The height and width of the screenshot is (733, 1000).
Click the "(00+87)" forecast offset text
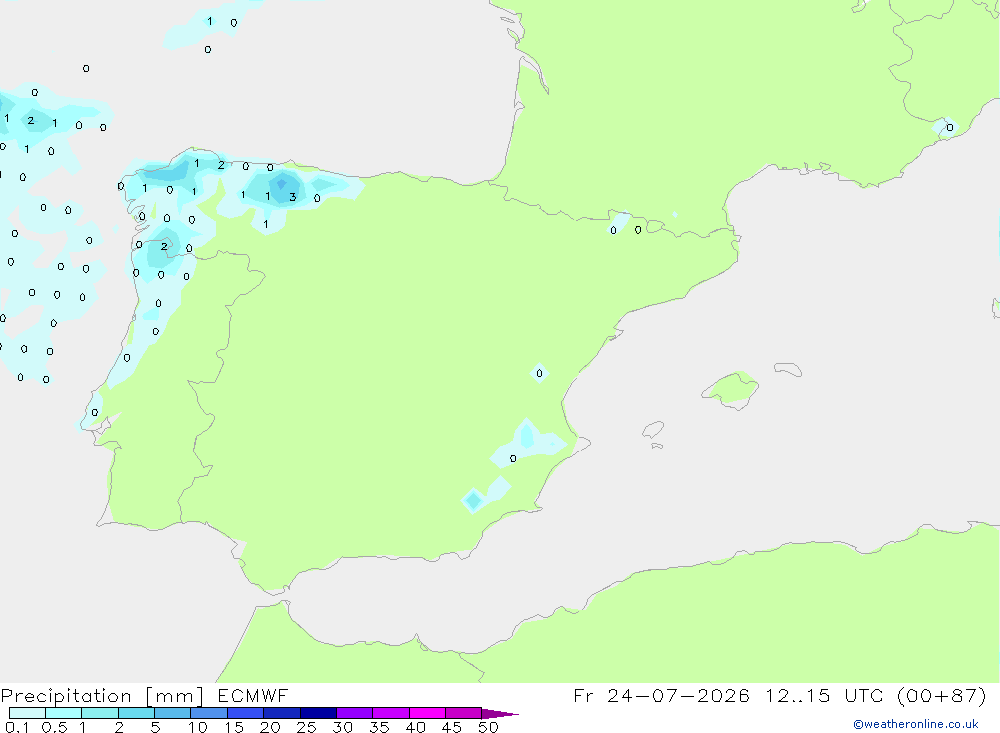click(941, 695)
